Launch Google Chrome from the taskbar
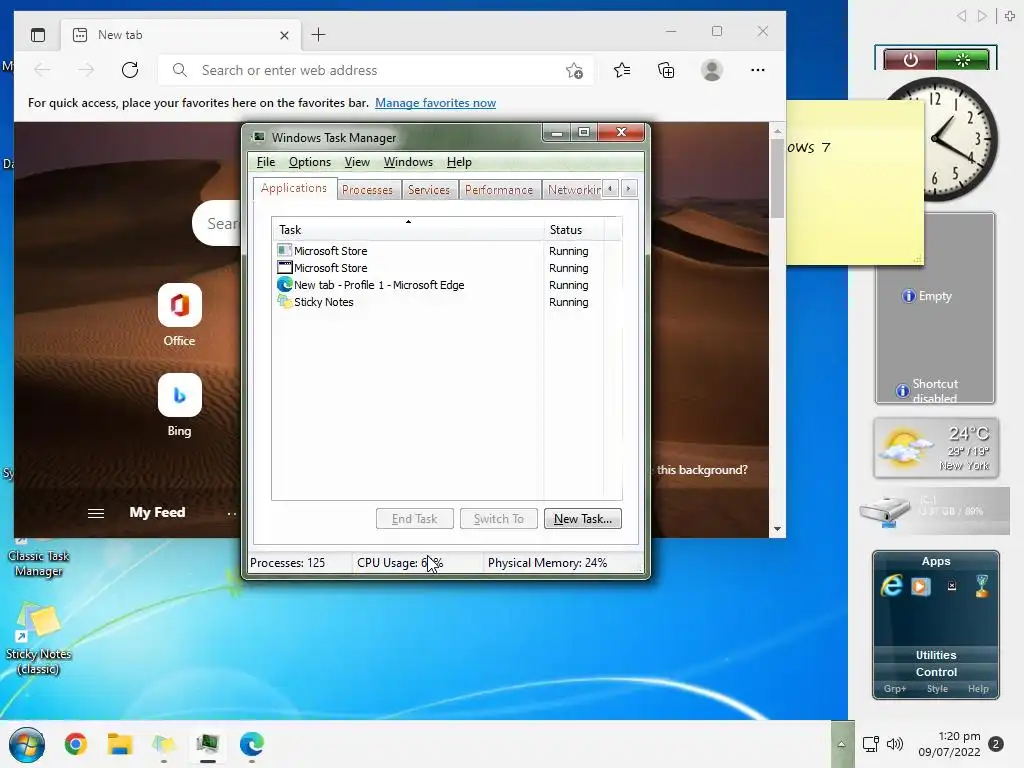Viewport: 1024px width, 768px height. (x=76, y=744)
